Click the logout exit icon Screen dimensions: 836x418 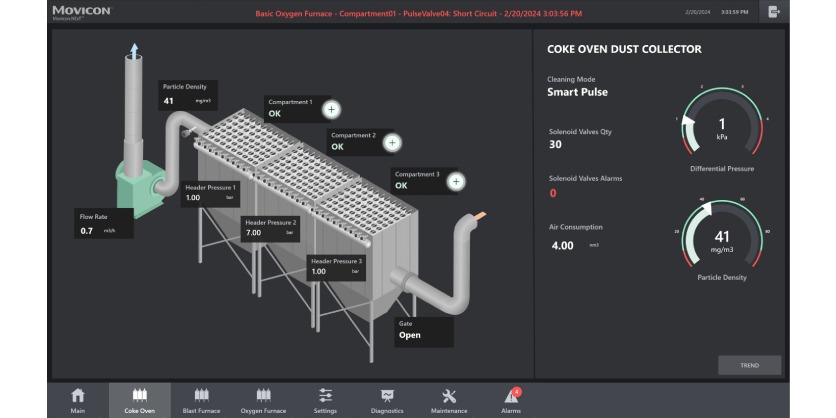coord(774,12)
